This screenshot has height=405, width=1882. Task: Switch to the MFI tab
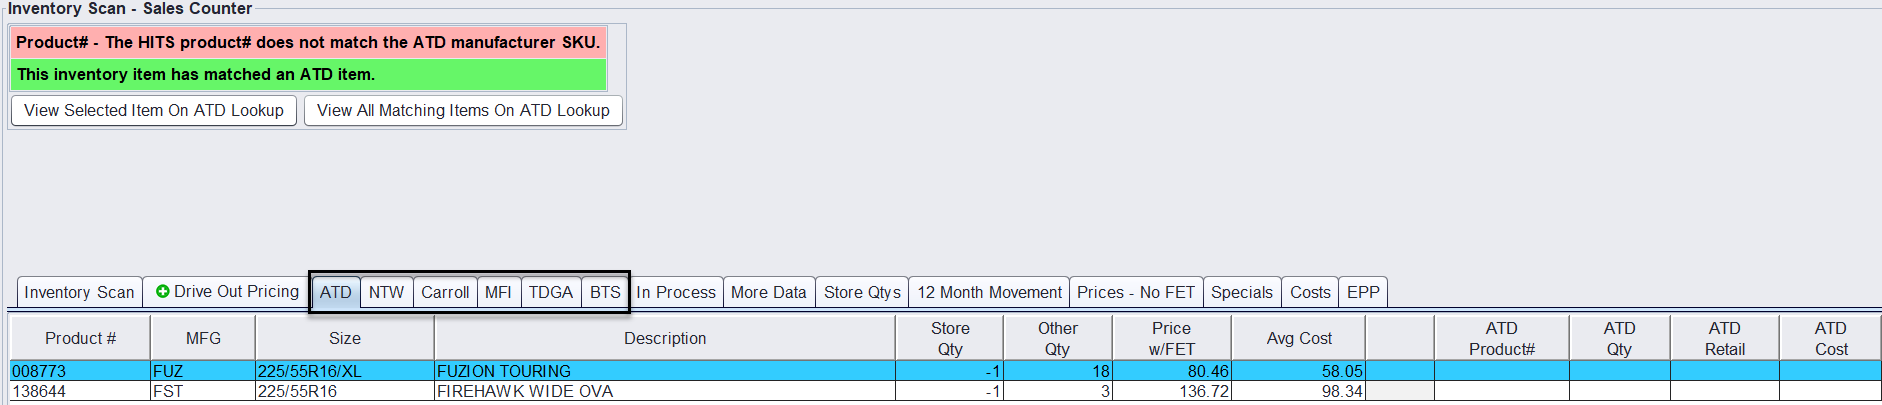[x=498, y=292]
